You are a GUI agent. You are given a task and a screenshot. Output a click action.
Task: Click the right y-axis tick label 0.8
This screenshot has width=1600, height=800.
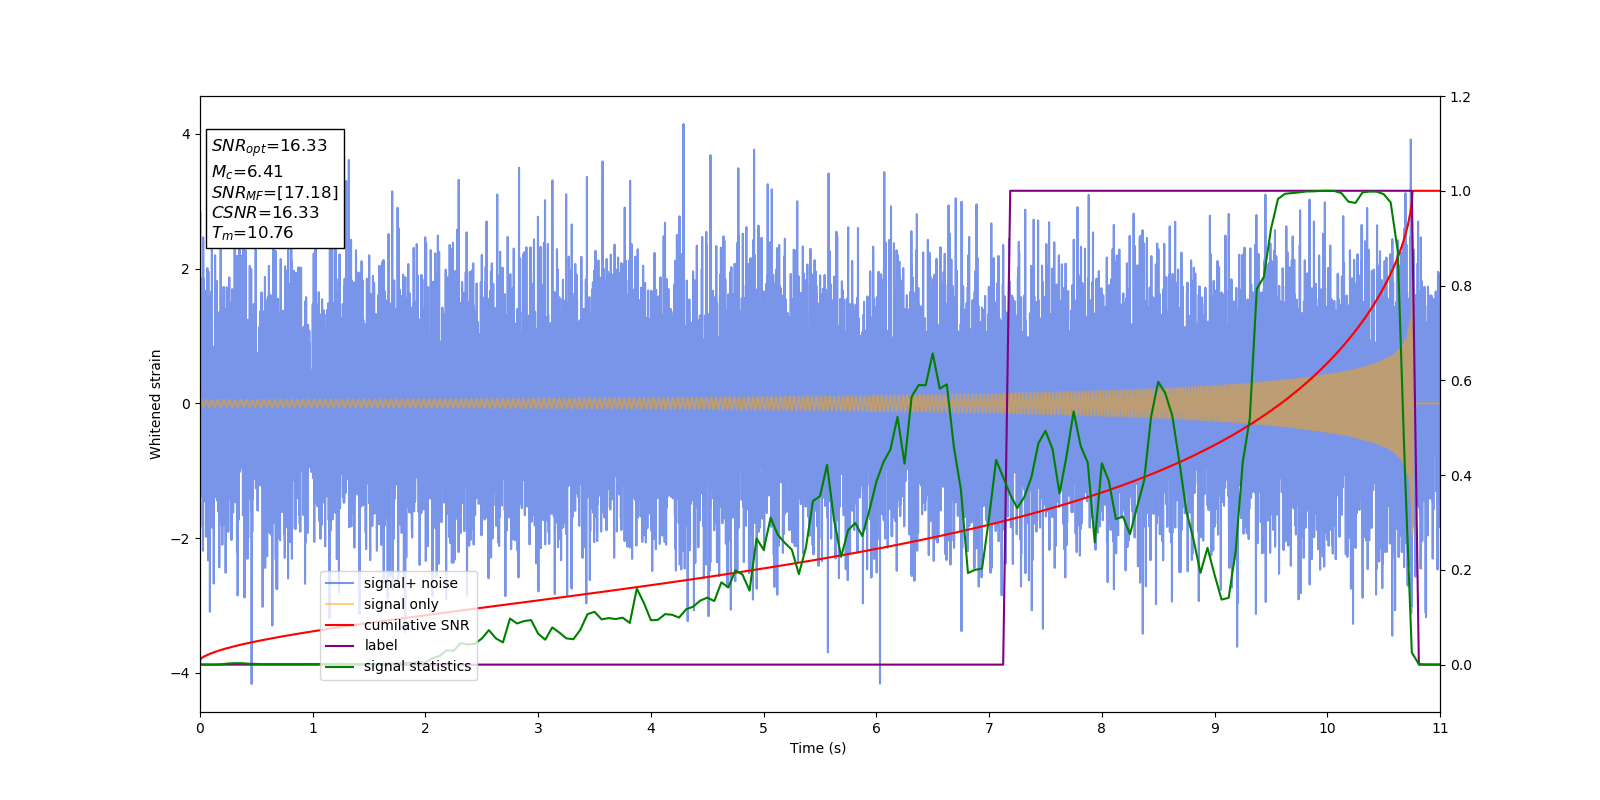pos(1460,286)
